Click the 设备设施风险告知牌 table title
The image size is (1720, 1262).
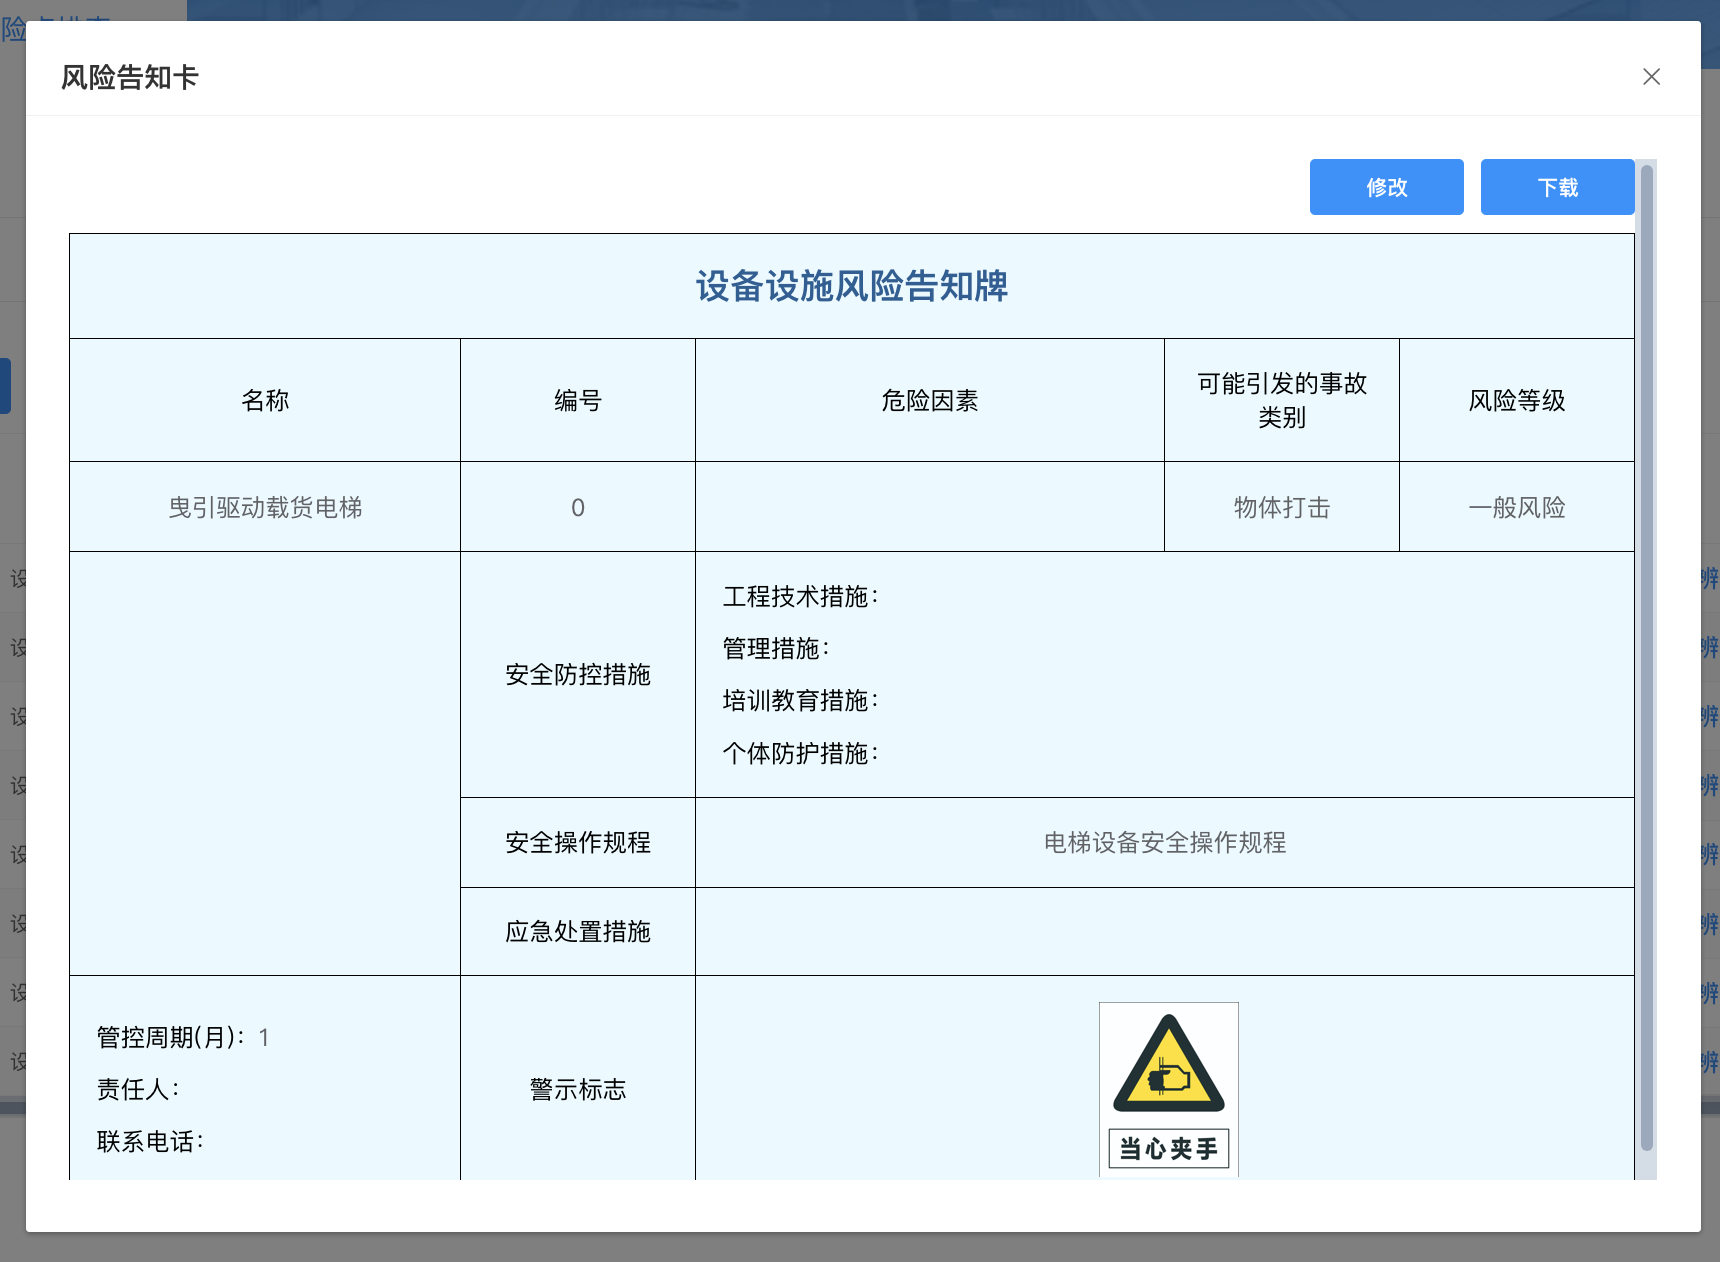point(851,286)
